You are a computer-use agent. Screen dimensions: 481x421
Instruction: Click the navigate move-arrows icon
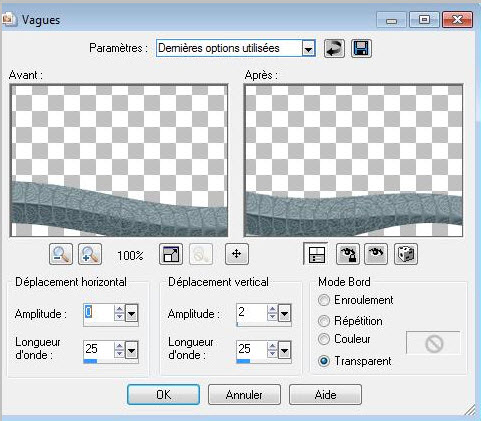237,254
